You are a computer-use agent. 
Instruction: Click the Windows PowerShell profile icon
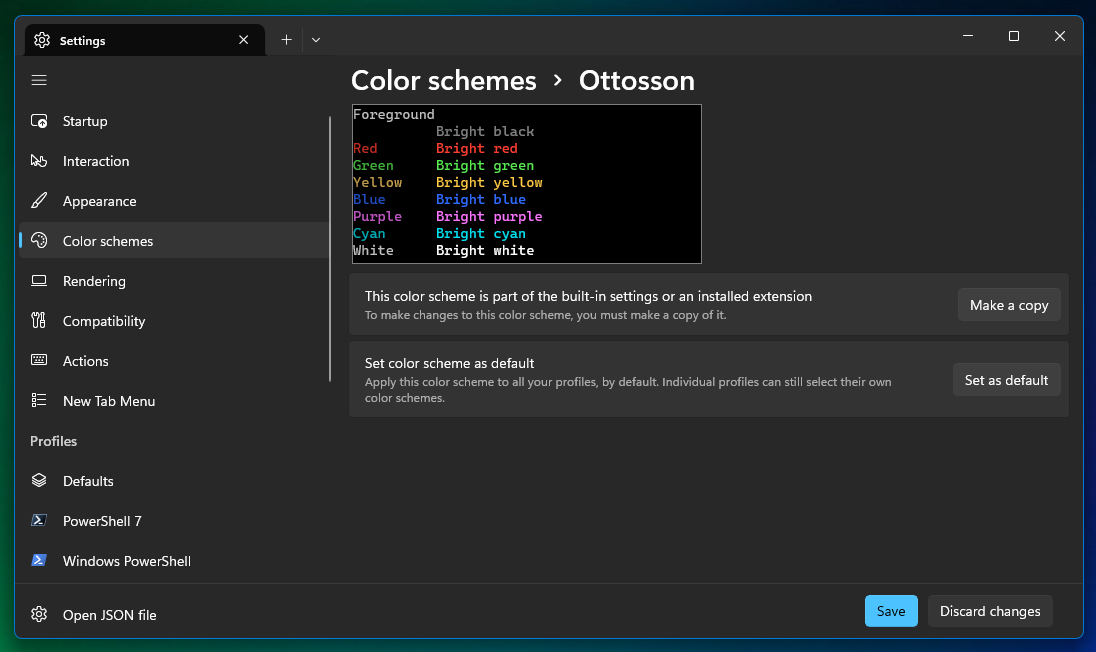coord(38,561)
